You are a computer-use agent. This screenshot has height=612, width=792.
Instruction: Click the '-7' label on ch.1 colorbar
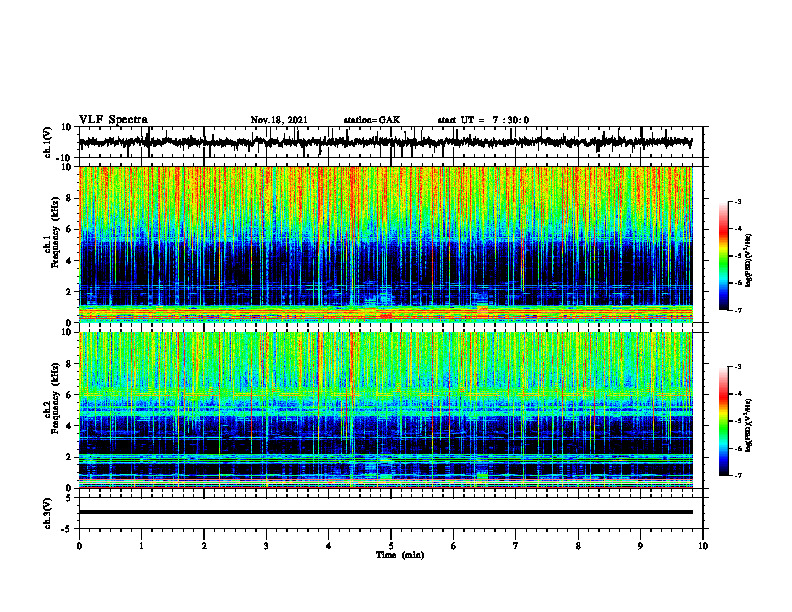(x=738, y=310)
